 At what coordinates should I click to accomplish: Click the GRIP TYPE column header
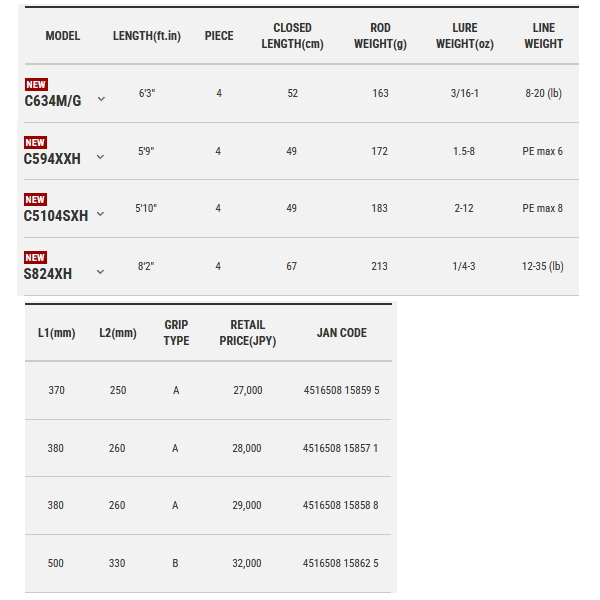click(176, 333)
